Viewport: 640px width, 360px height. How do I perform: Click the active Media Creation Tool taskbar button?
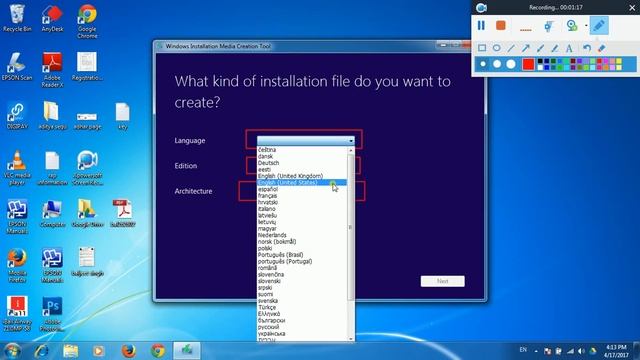(187, 351)
